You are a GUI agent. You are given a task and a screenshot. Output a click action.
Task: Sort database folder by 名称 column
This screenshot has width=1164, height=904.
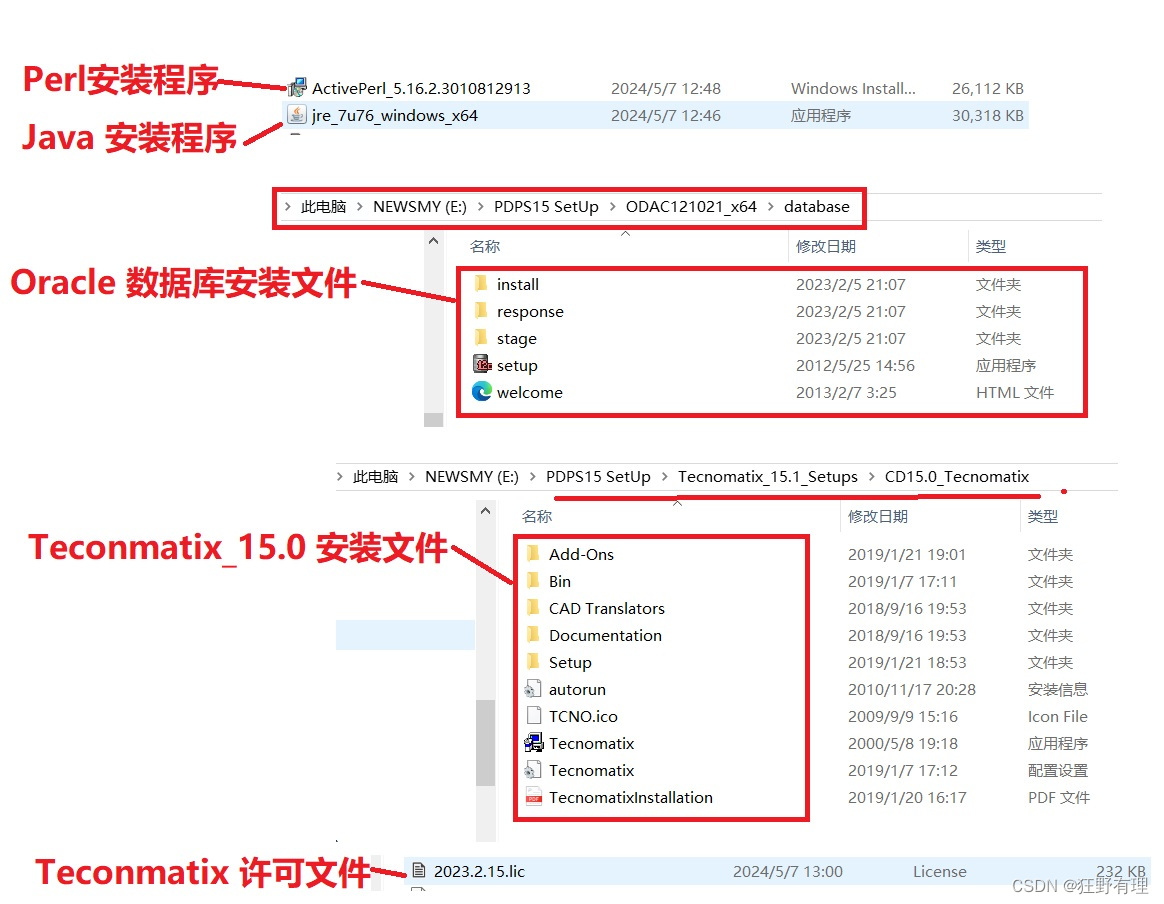pos(485,246)
